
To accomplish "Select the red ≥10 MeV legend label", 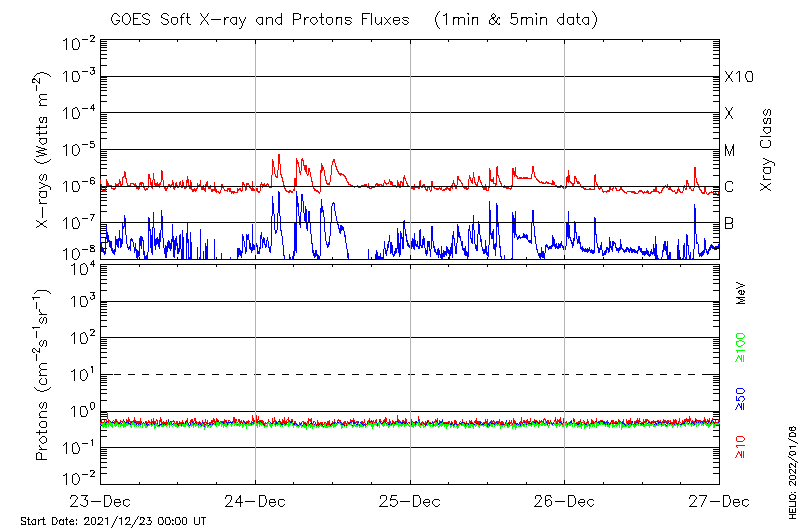I will pos(741,448).
